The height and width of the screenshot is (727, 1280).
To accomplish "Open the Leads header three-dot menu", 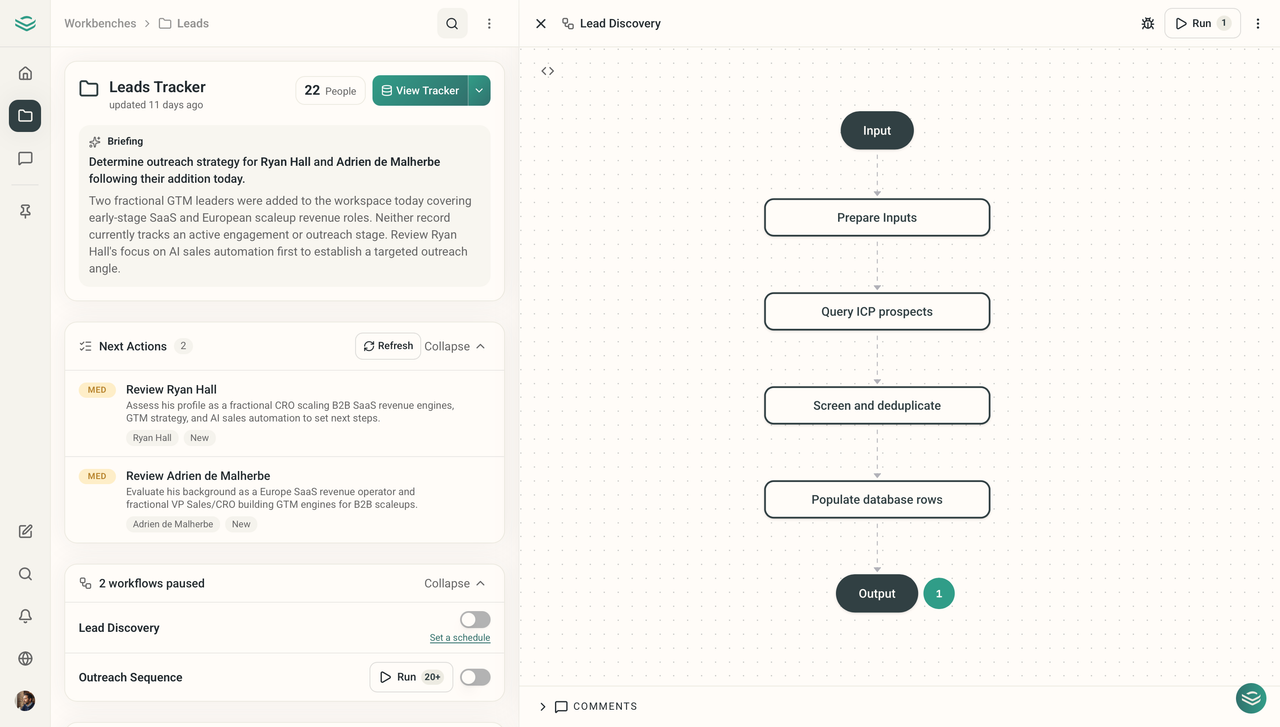I will click(x=489, y=23).
